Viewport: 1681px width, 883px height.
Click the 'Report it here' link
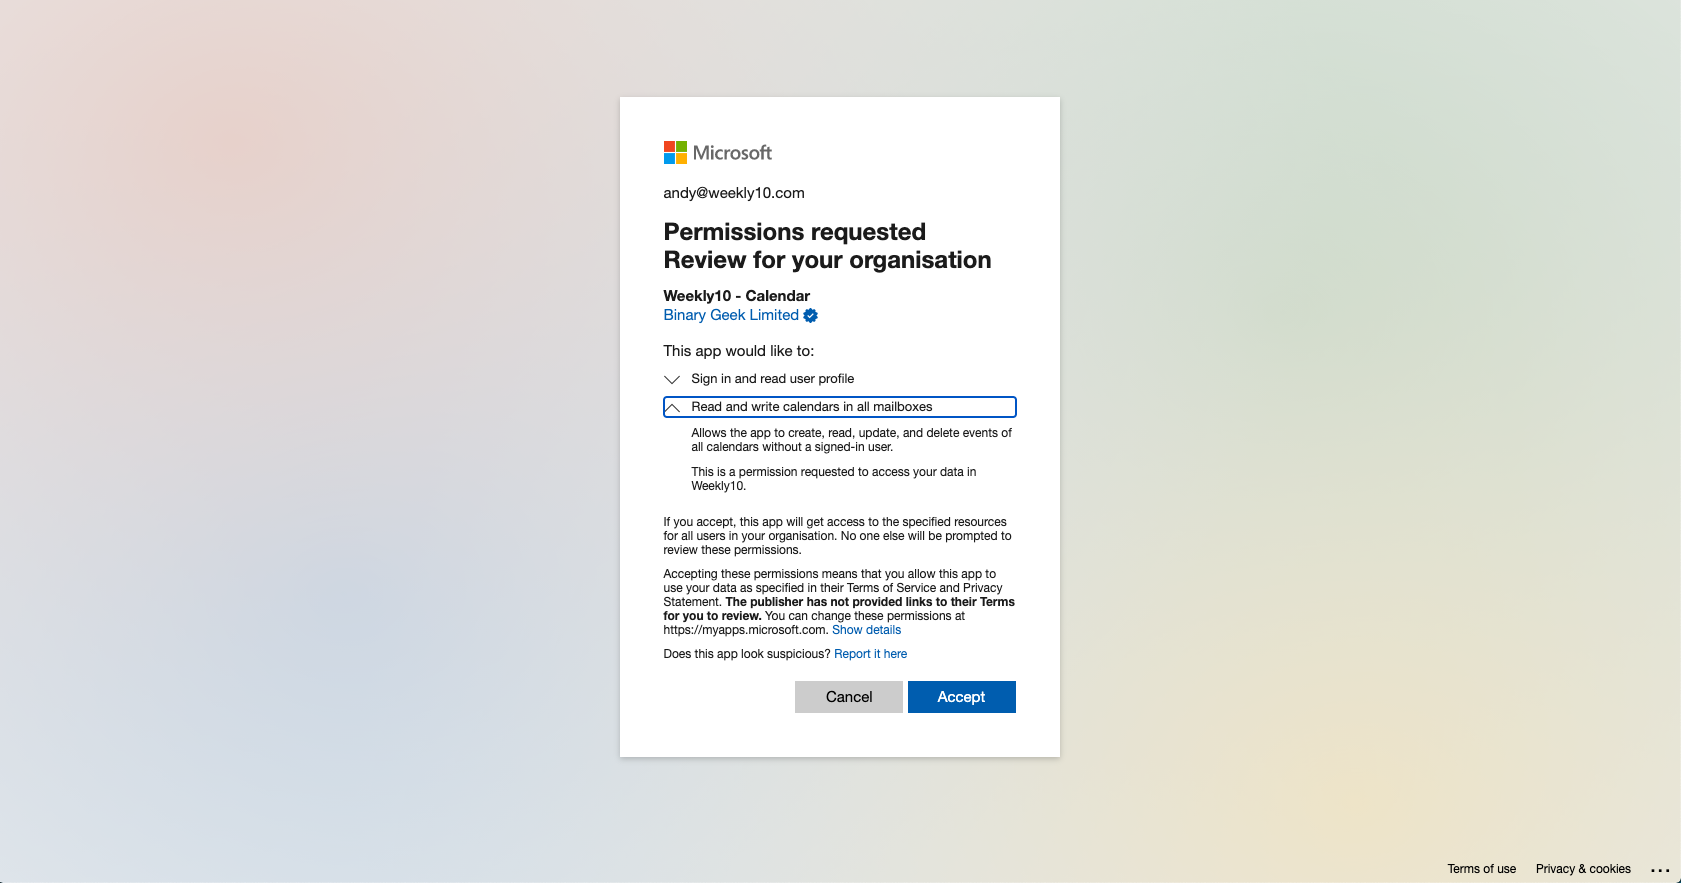[870, 655]
